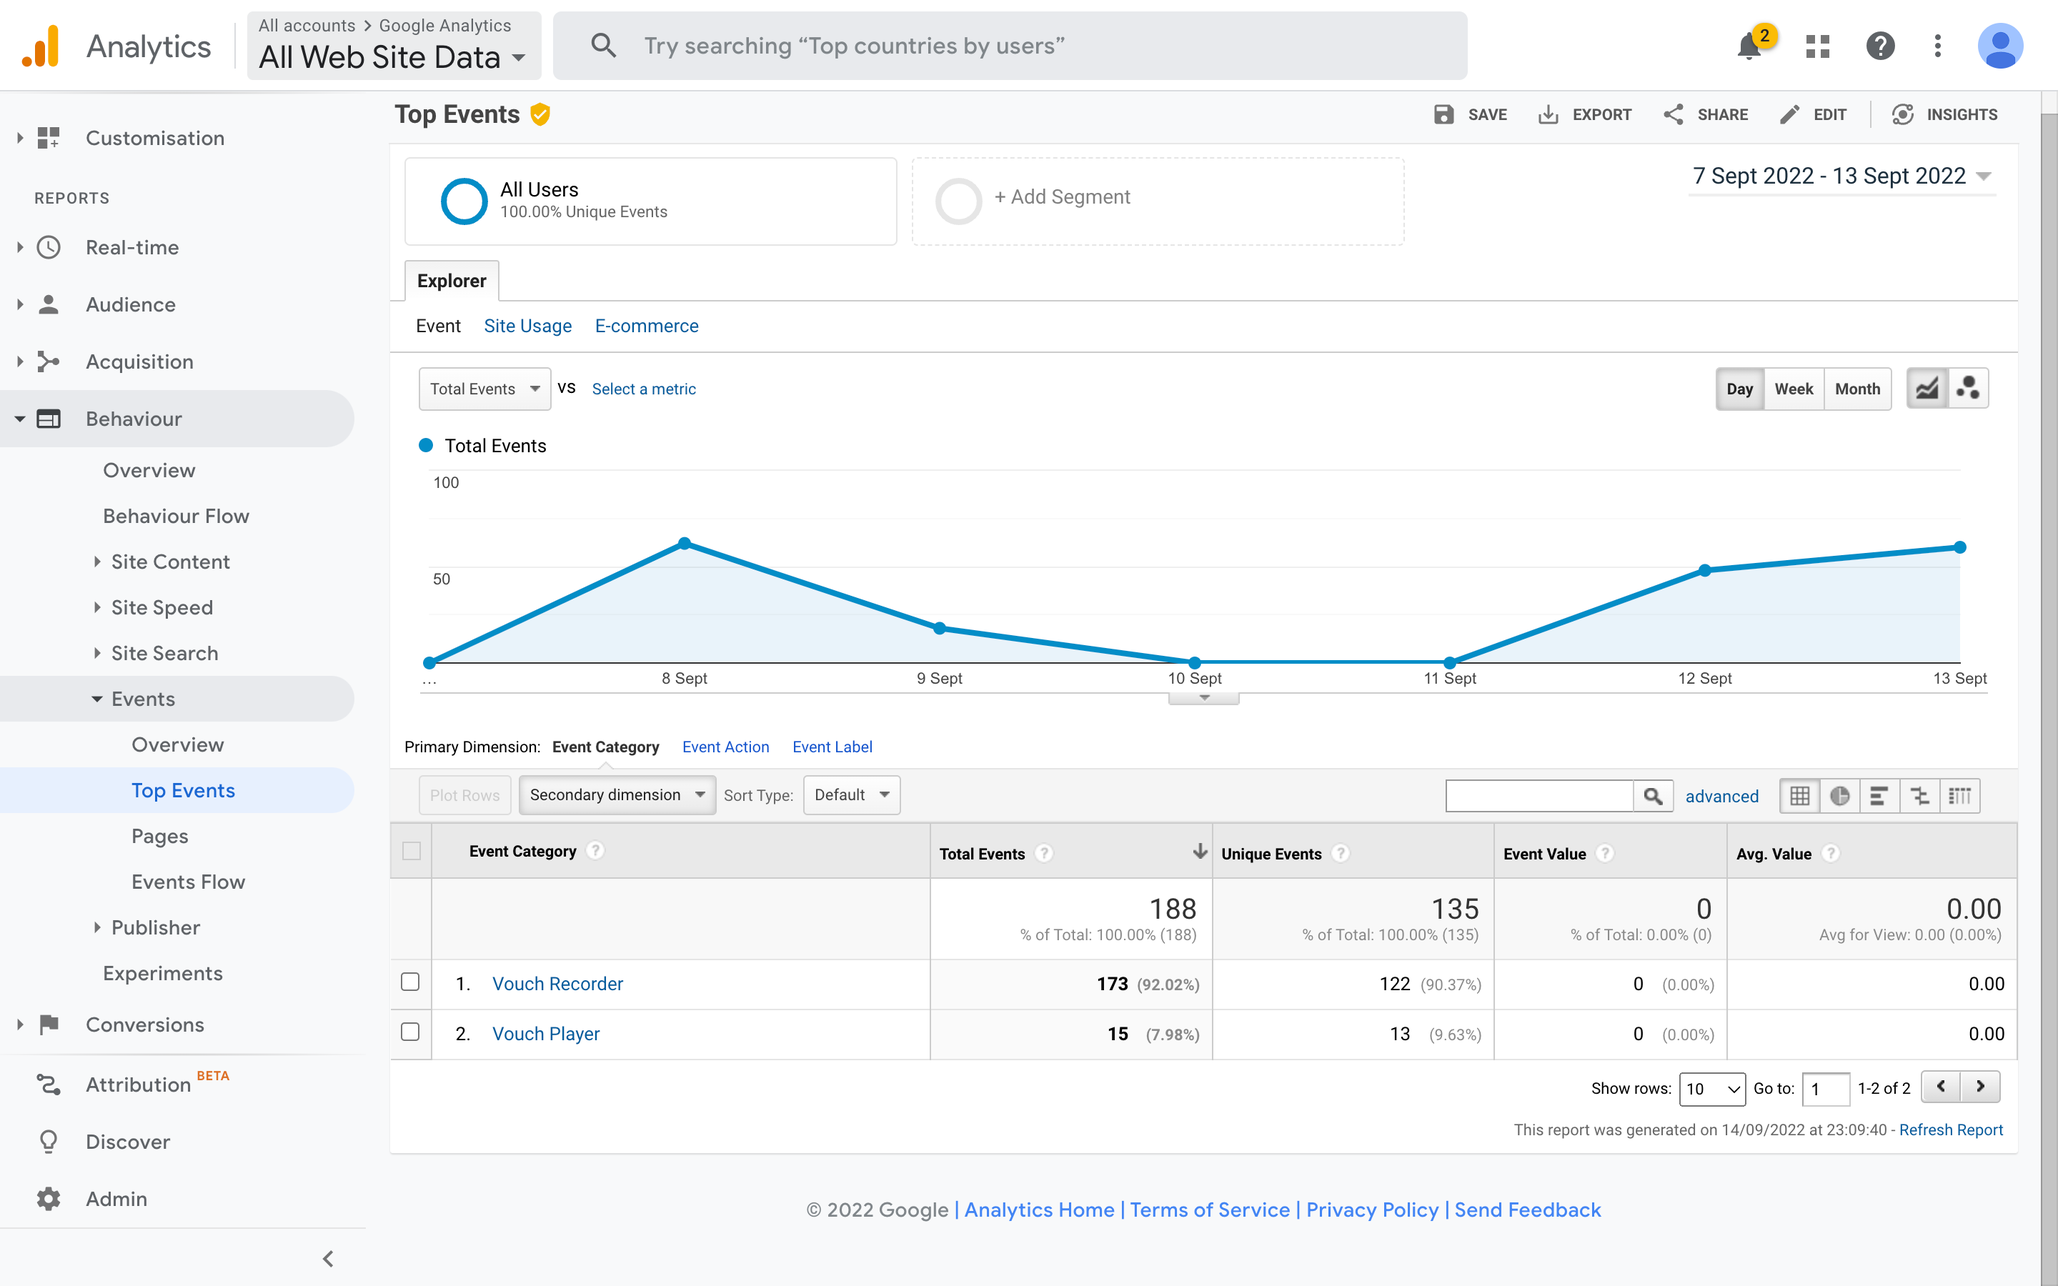The image size is (2058, 1286).
Task: Tick the select-all checkbox in table header
Action: tap(411, 851)
